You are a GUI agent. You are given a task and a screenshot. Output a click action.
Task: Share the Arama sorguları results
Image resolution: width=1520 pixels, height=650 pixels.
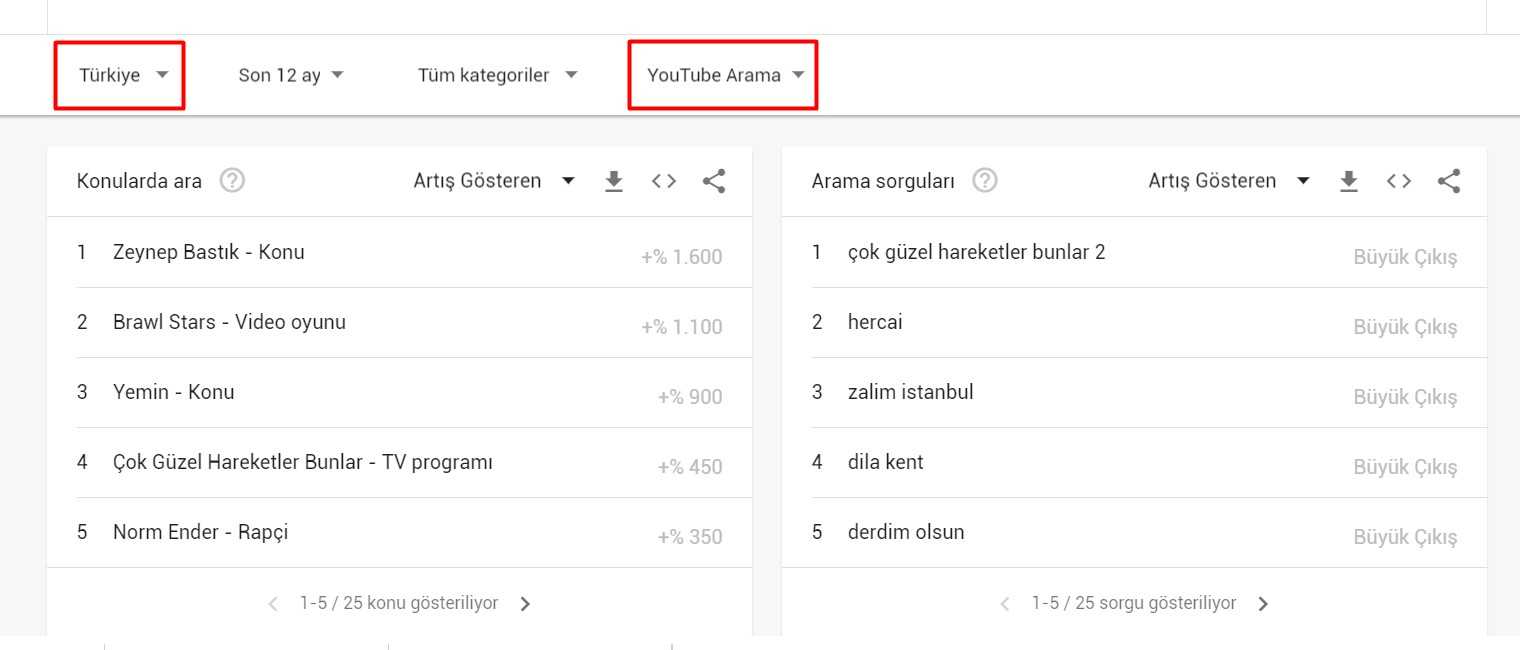[x=1448, y=181]
